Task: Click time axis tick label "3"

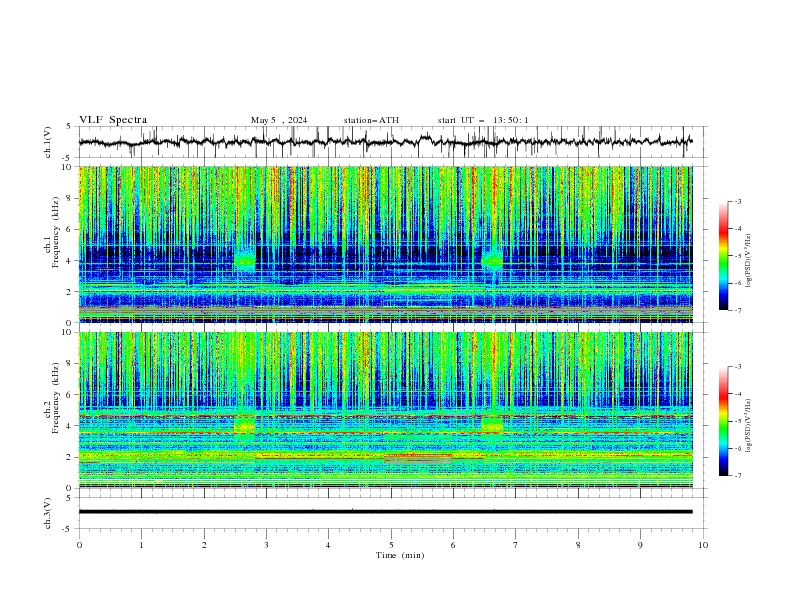Action: pyautogui.click(x=266, y=545)
